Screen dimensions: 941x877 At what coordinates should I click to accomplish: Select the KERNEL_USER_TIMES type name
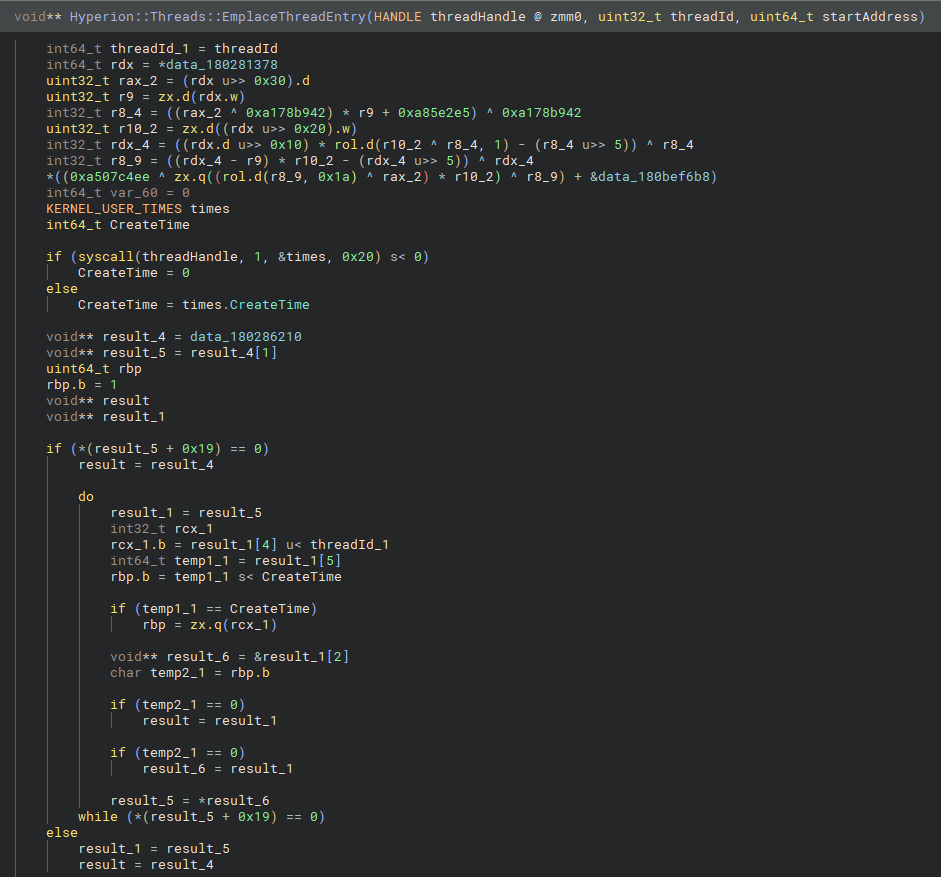tap(114, 209)
